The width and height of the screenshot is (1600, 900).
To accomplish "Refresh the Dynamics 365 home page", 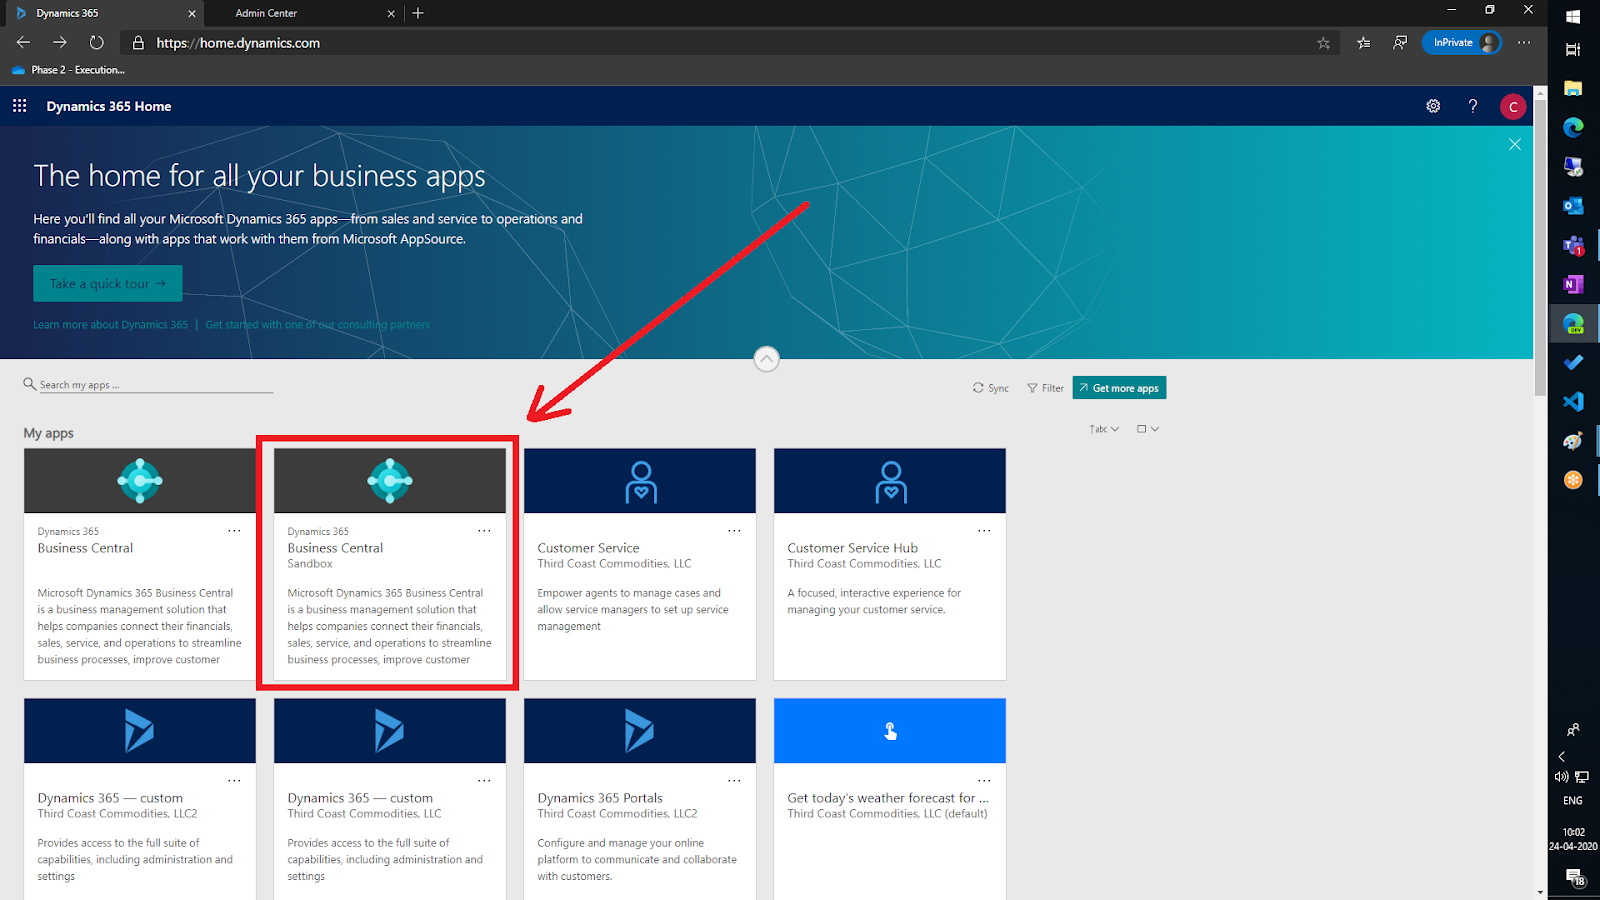I will click(96, 43).
